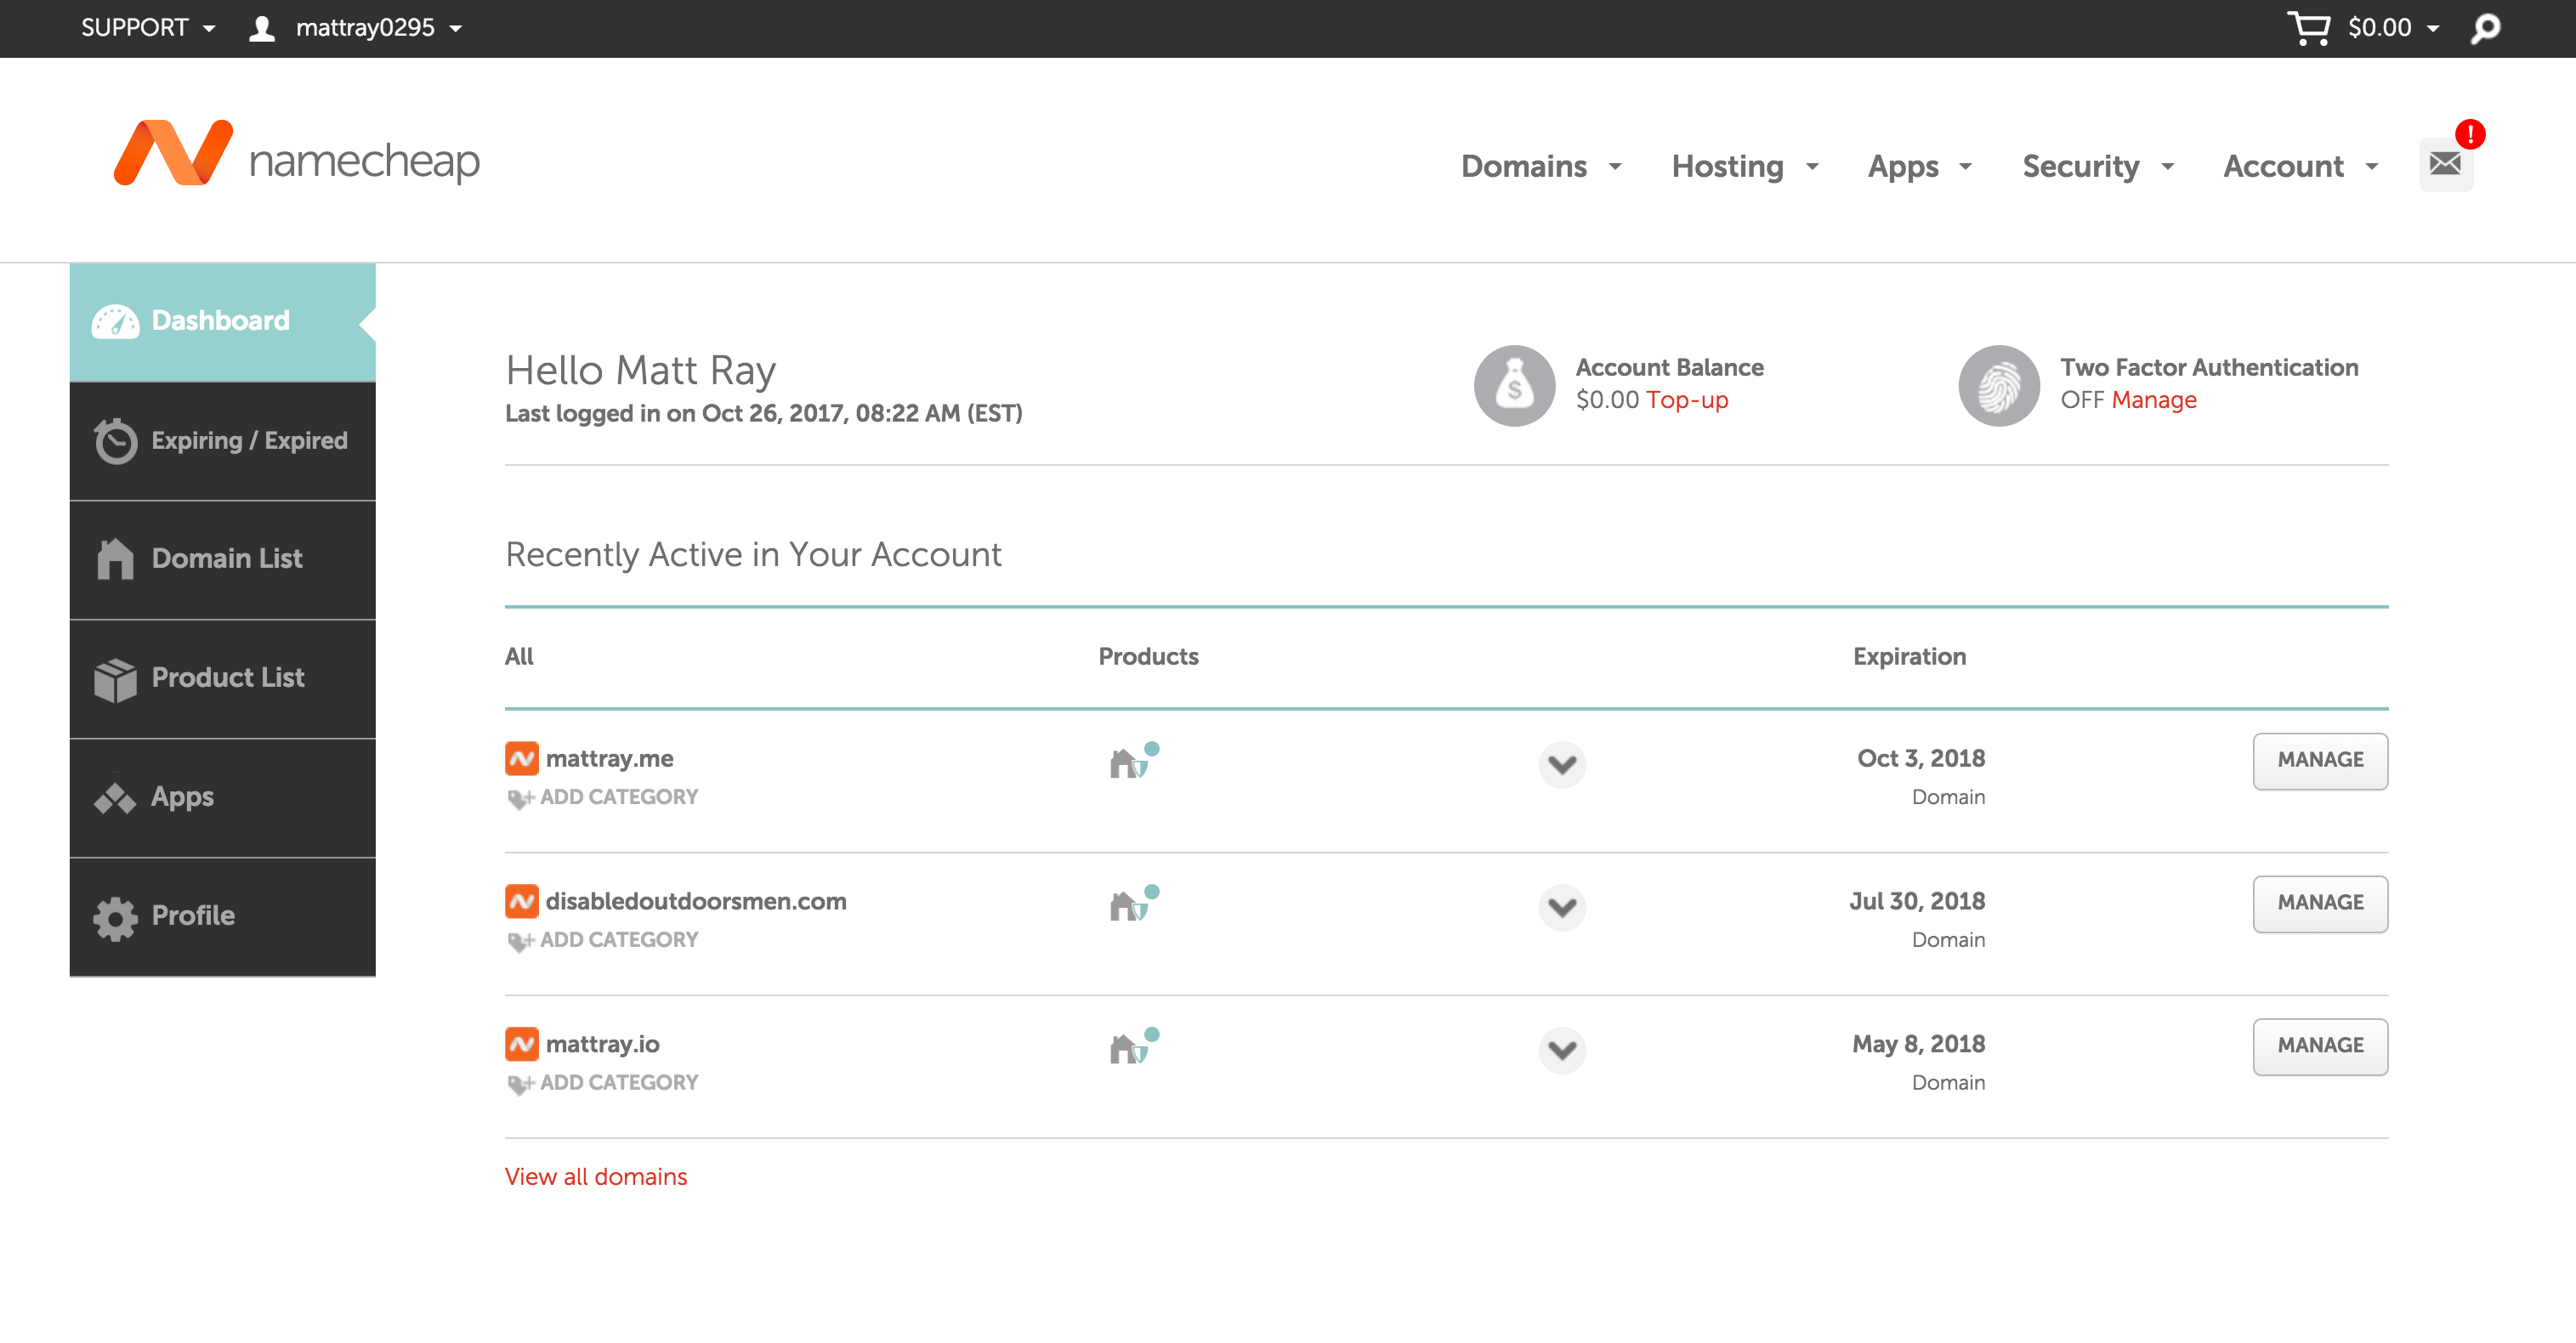Click tag icon under mattray.me
This screenshot has height=1343, width=2576.
521,799
